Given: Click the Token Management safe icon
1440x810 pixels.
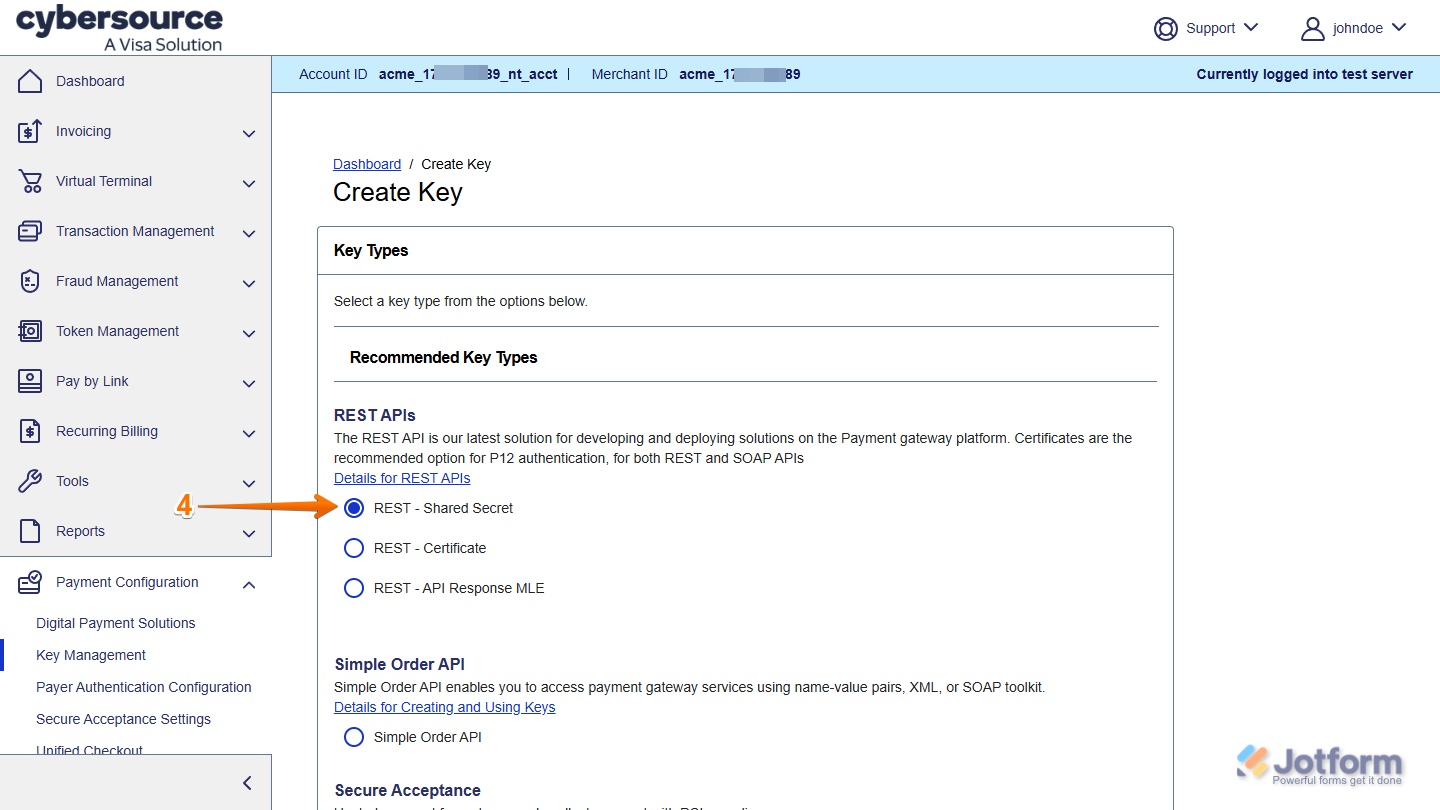Looking at the screenshot, I should point(30,331).
